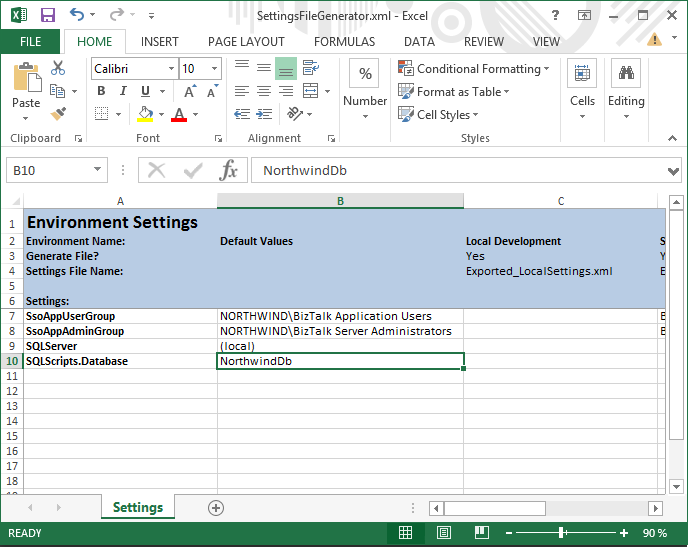Viewport: 688px width, 547px height.
Task: Click the Orientation text angle icon
Action: pos(295,114)
